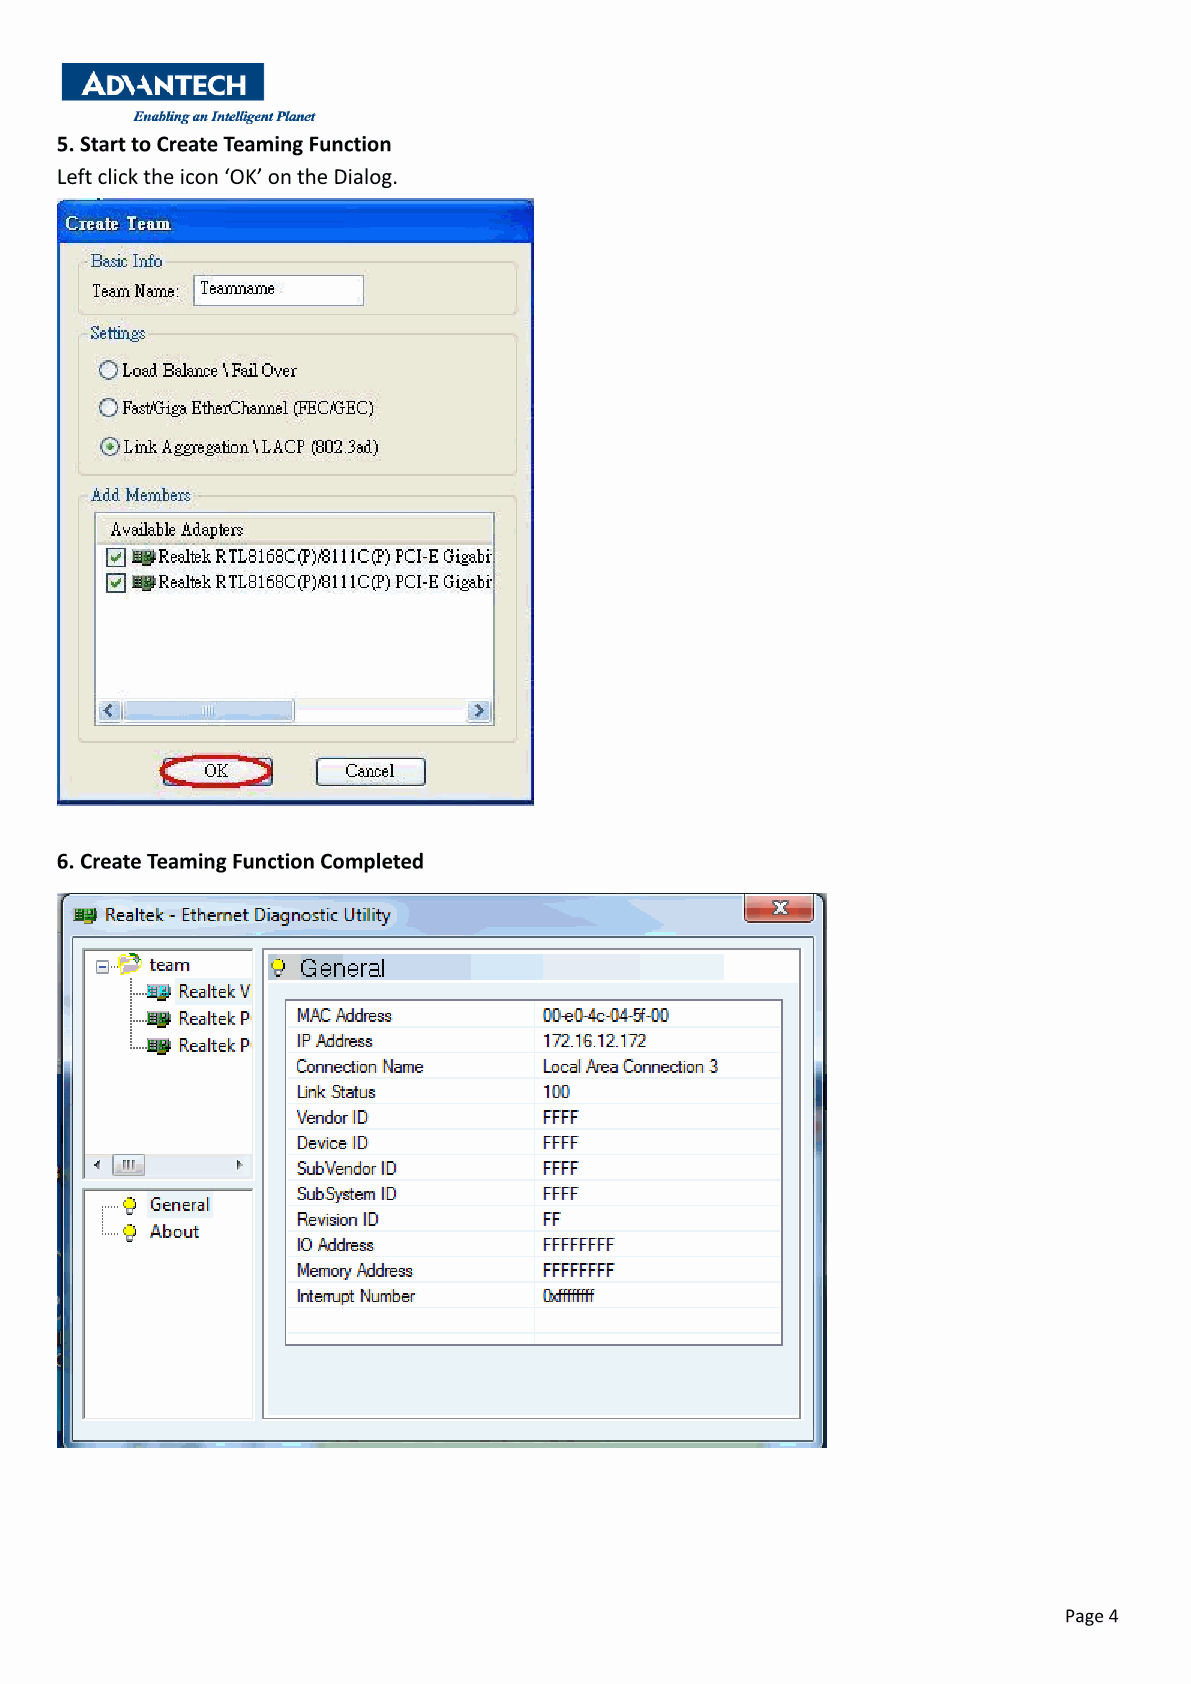The image size is (1191, 1684).
Task: Click the Interrupt Number value 0xffffffff
Action: (569, 1296)
